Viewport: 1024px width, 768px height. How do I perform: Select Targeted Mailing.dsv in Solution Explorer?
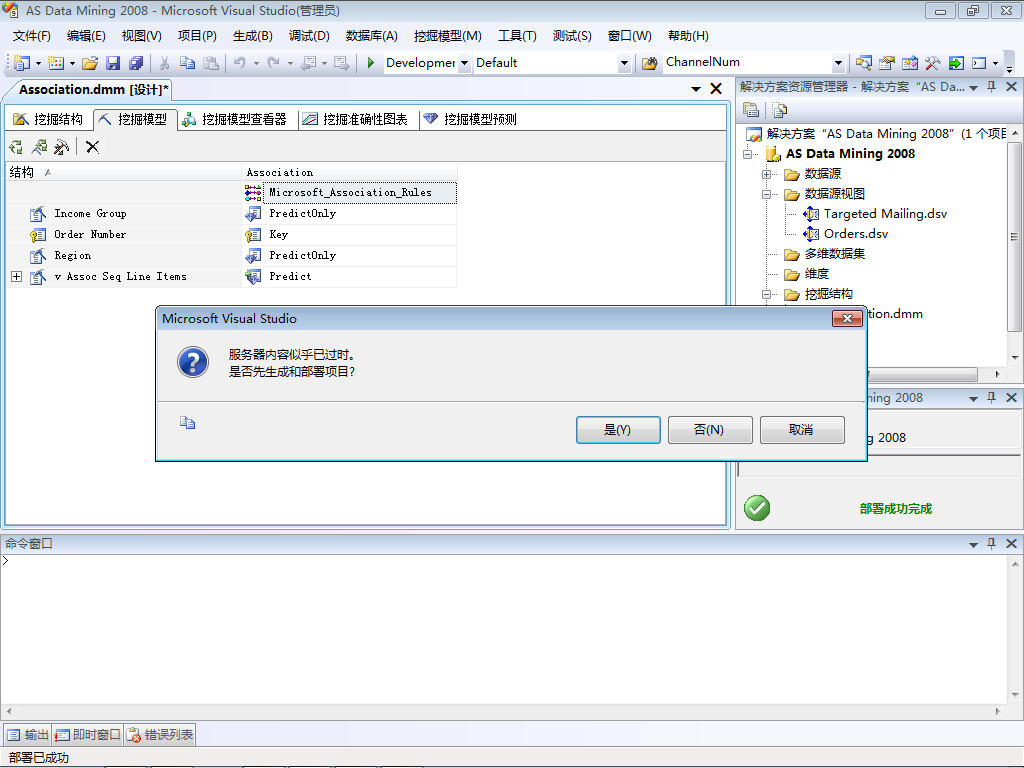click(884, 214)
